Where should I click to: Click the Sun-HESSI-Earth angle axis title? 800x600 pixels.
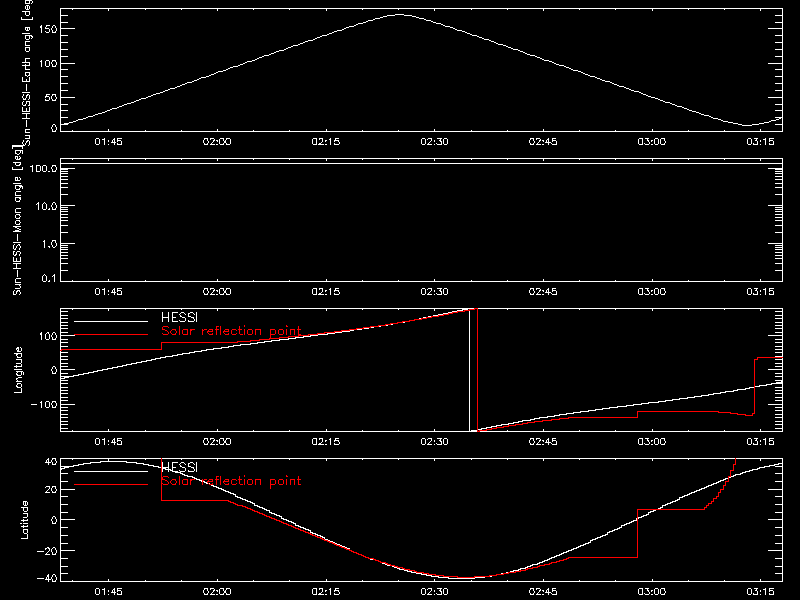pos(27,73)
